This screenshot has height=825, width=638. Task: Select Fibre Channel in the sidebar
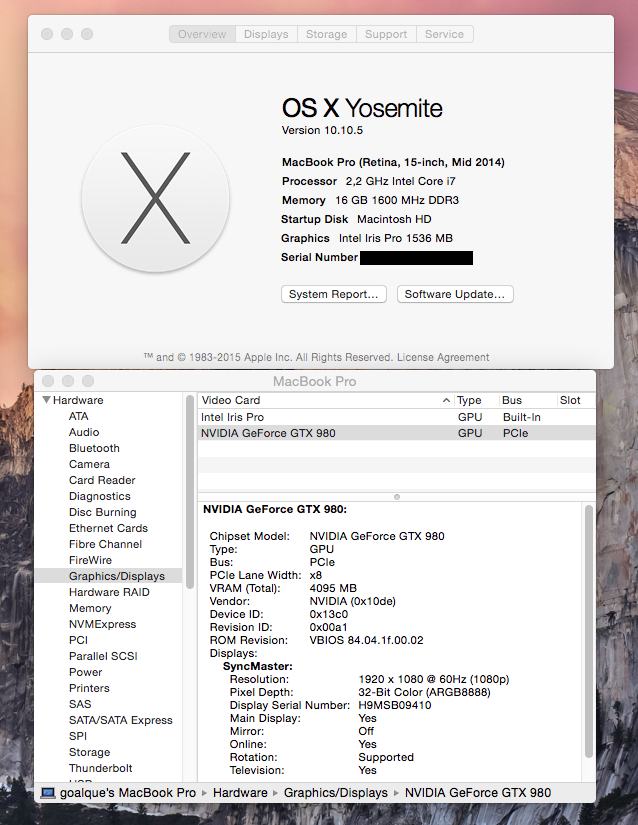click(105, 544)
